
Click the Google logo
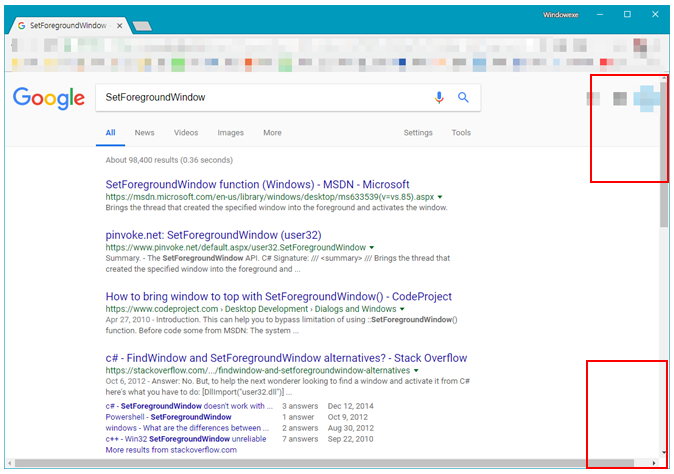coord(49,98)
